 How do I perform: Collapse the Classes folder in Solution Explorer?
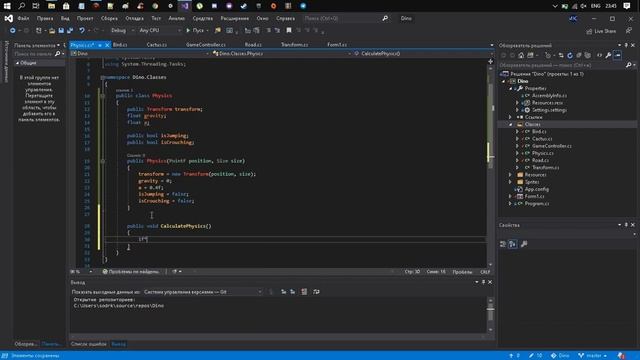point(511,124)
